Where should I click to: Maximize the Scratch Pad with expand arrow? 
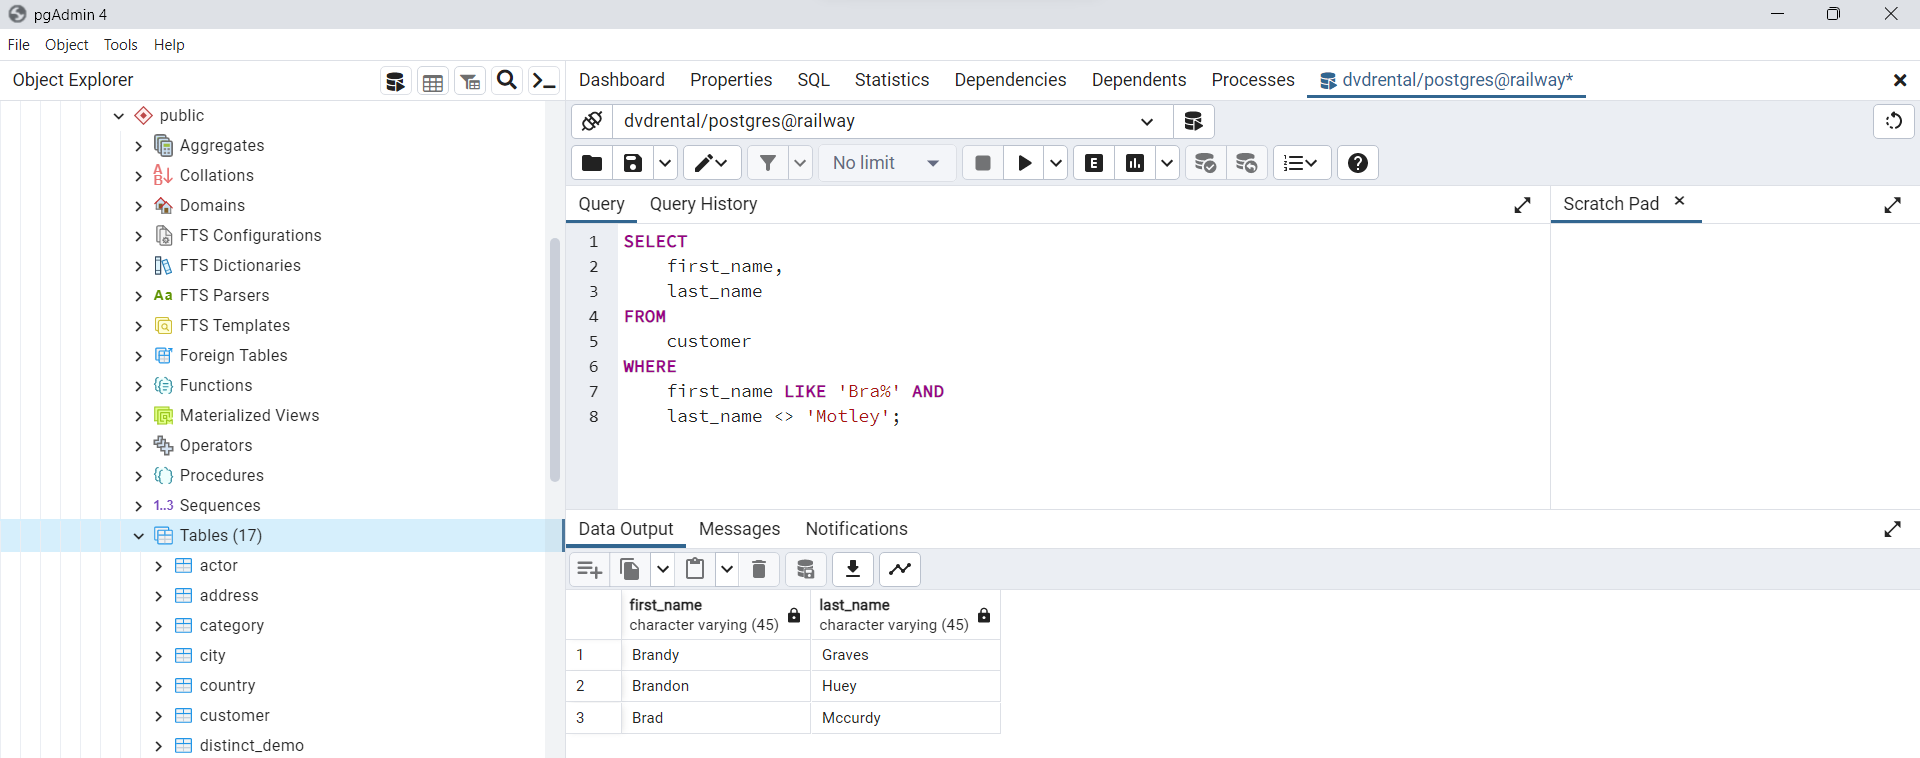pos(1892,205)
